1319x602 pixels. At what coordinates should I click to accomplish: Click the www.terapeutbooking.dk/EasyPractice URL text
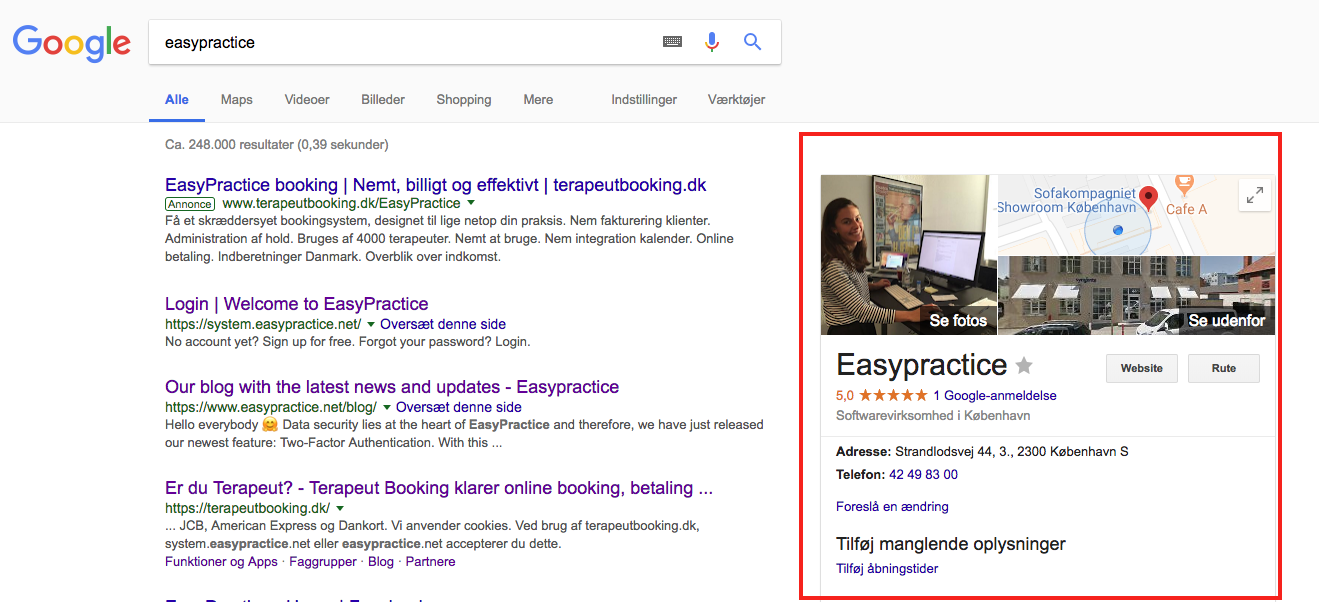tap(341, 203)
